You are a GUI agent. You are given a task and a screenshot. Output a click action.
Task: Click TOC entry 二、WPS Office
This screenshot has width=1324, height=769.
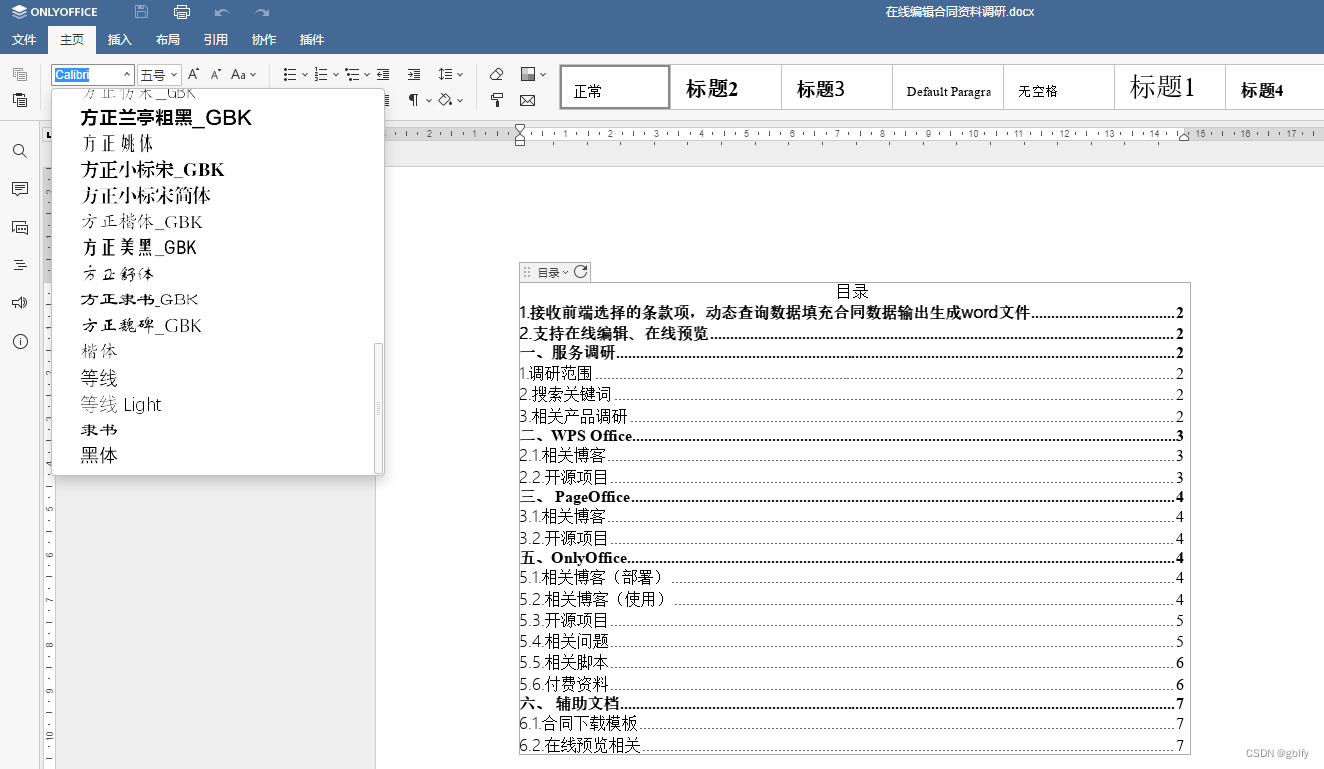click(x=577, y=435)
